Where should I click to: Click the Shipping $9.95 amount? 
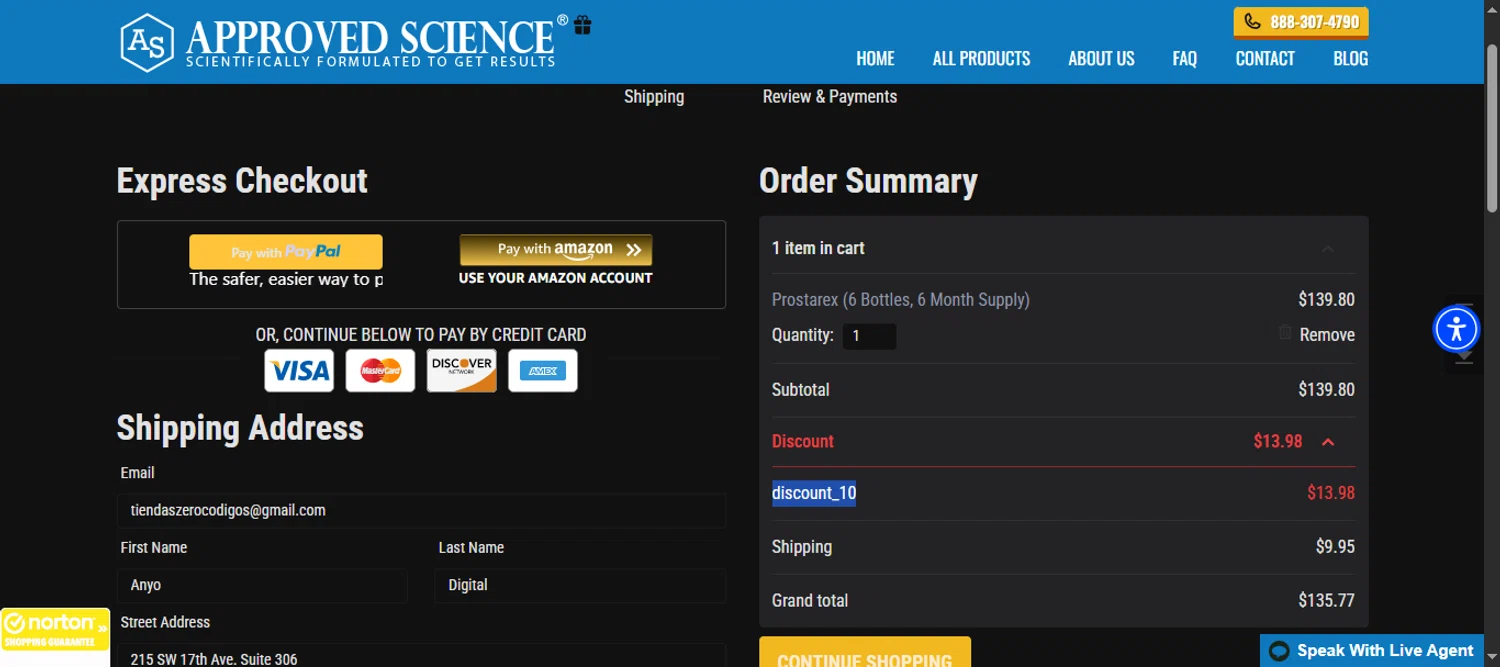[1335, 547]
